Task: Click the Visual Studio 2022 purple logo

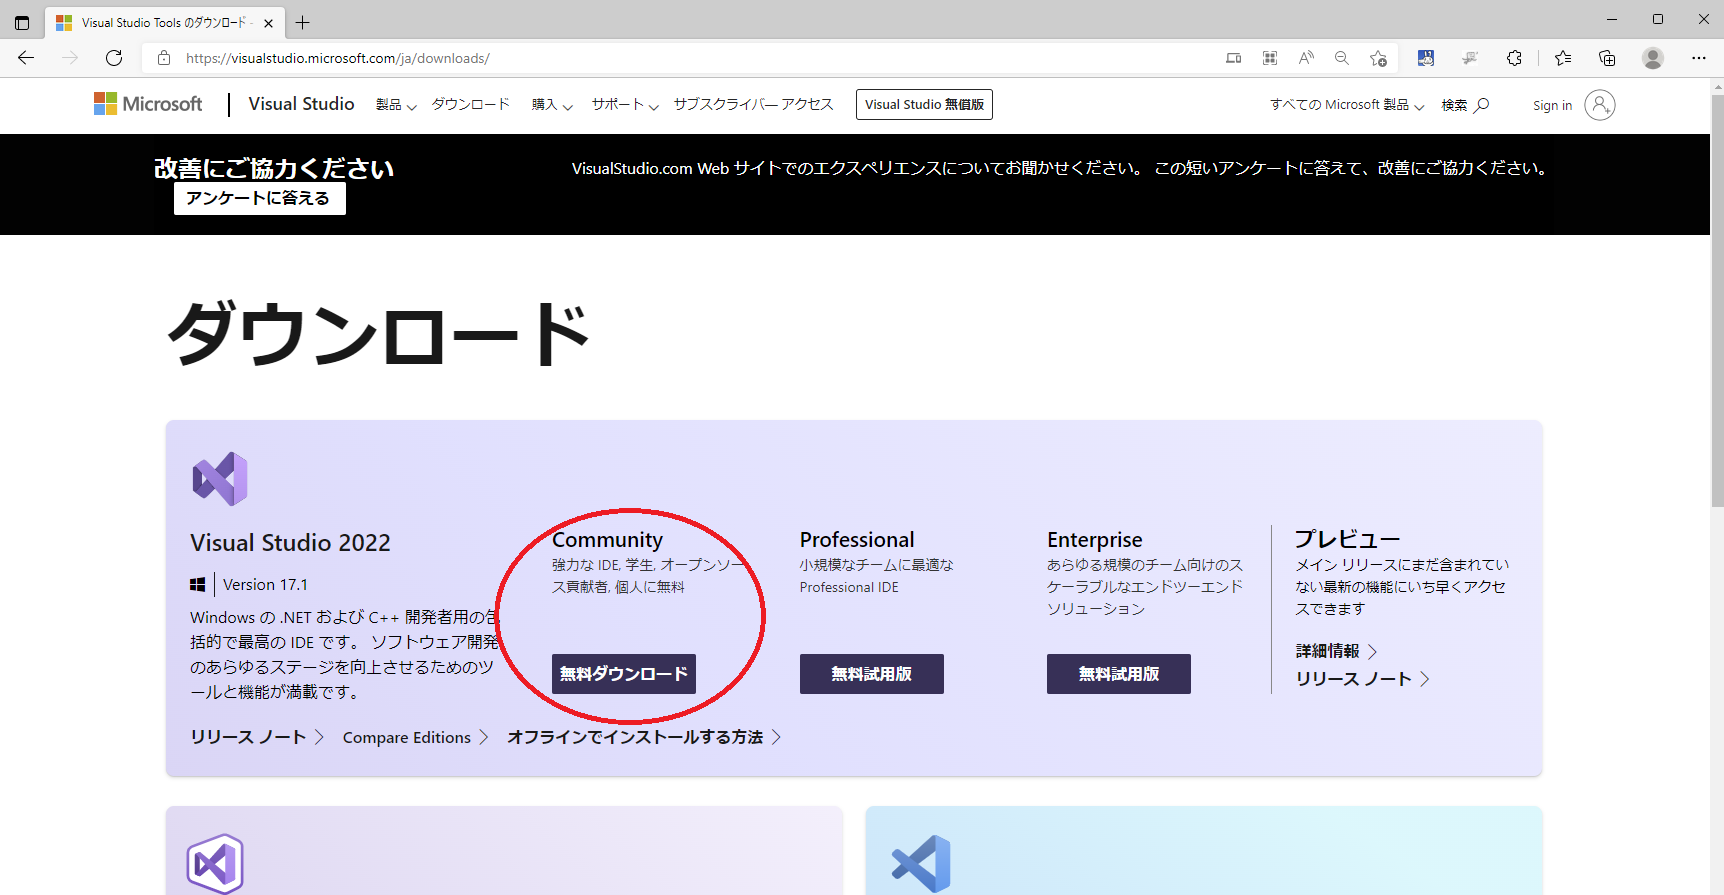Action: [x=220, y=479]
